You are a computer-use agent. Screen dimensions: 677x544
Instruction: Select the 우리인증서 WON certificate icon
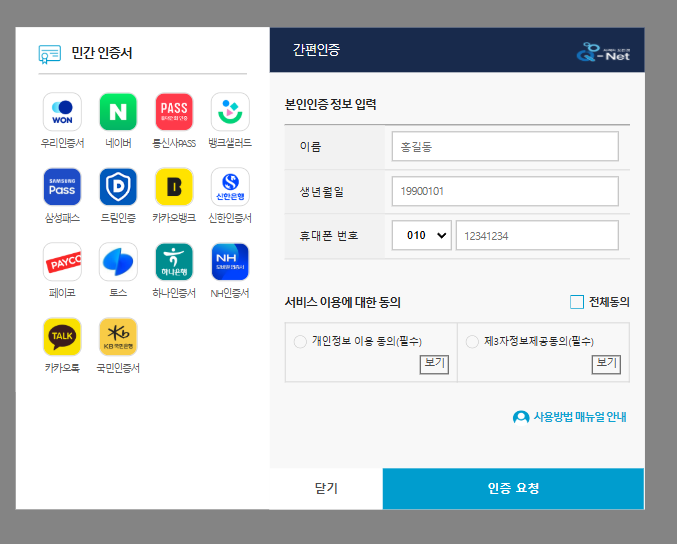pos(62,112)
